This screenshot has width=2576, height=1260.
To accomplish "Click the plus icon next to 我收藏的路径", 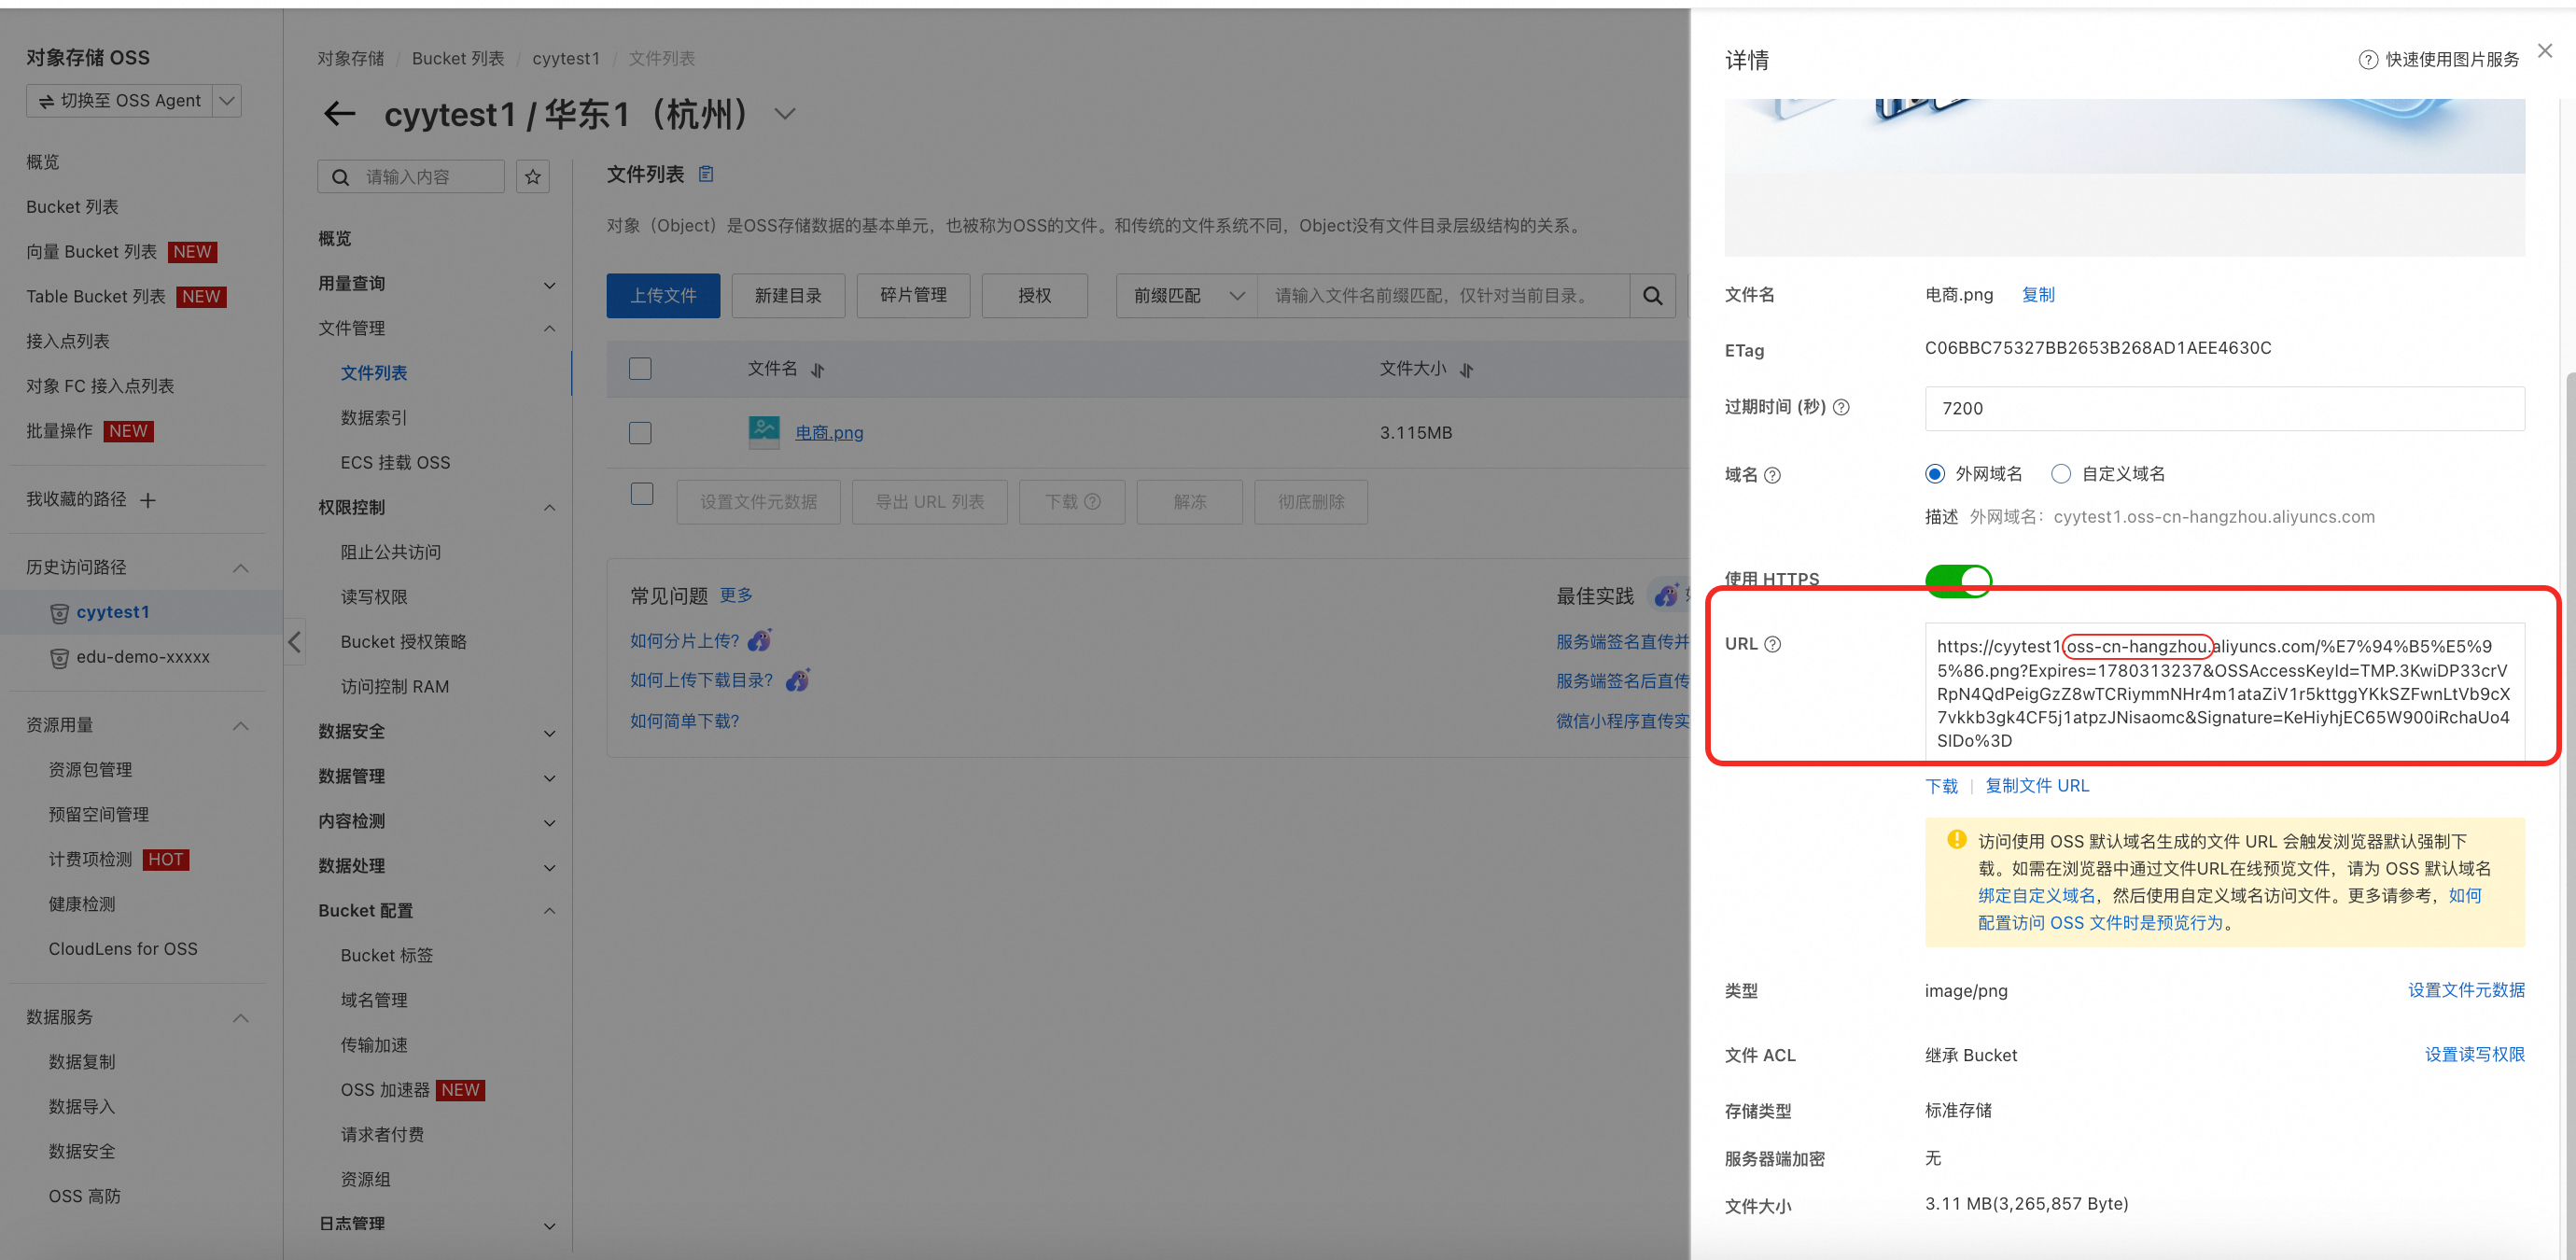I will point(148,500).
